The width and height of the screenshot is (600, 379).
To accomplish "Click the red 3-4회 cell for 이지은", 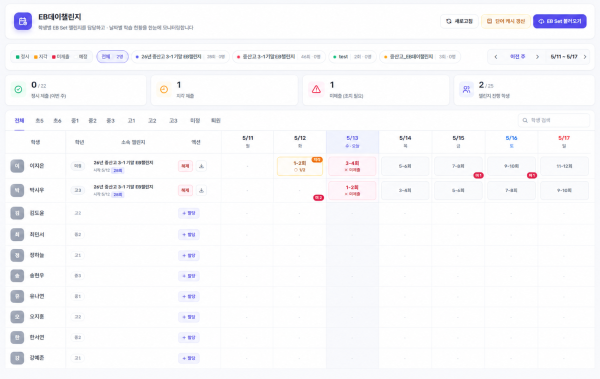I will [352, 166].
